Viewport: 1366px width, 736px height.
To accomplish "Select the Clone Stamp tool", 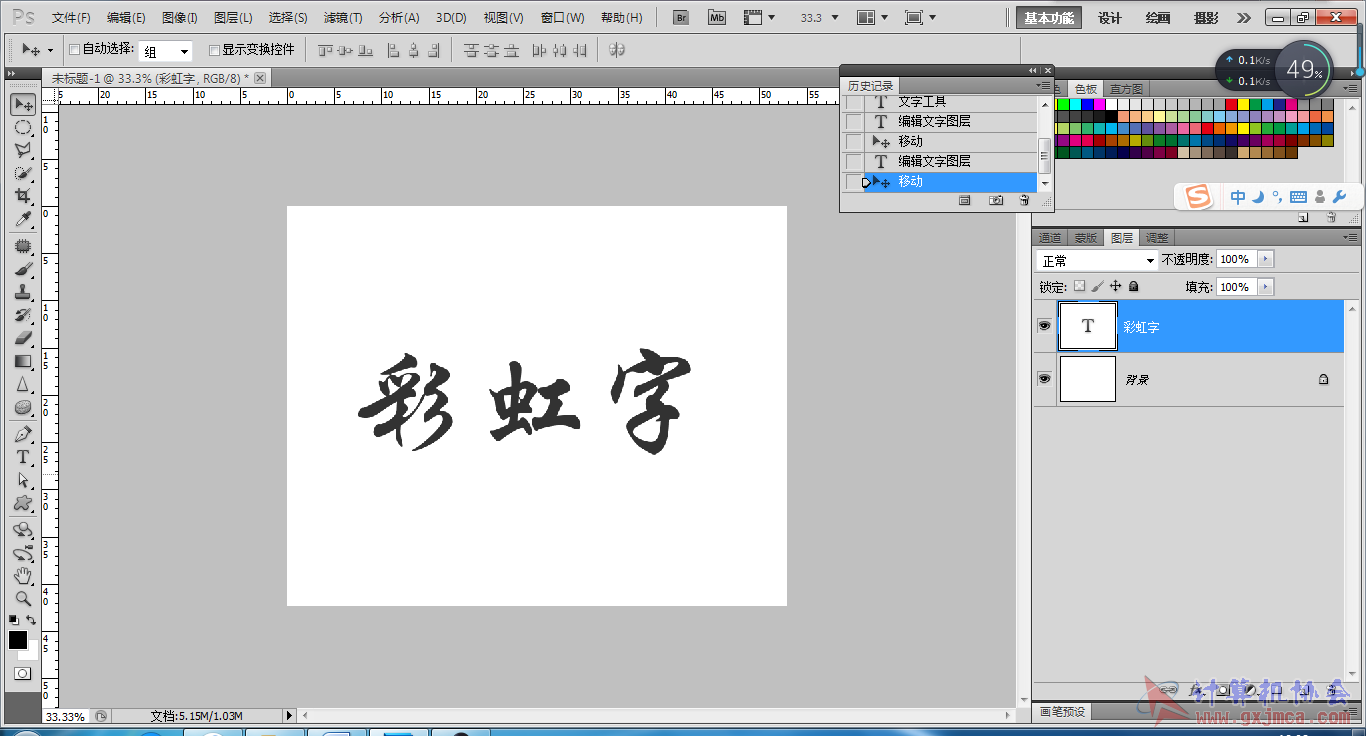I will [x=23, y=292].
